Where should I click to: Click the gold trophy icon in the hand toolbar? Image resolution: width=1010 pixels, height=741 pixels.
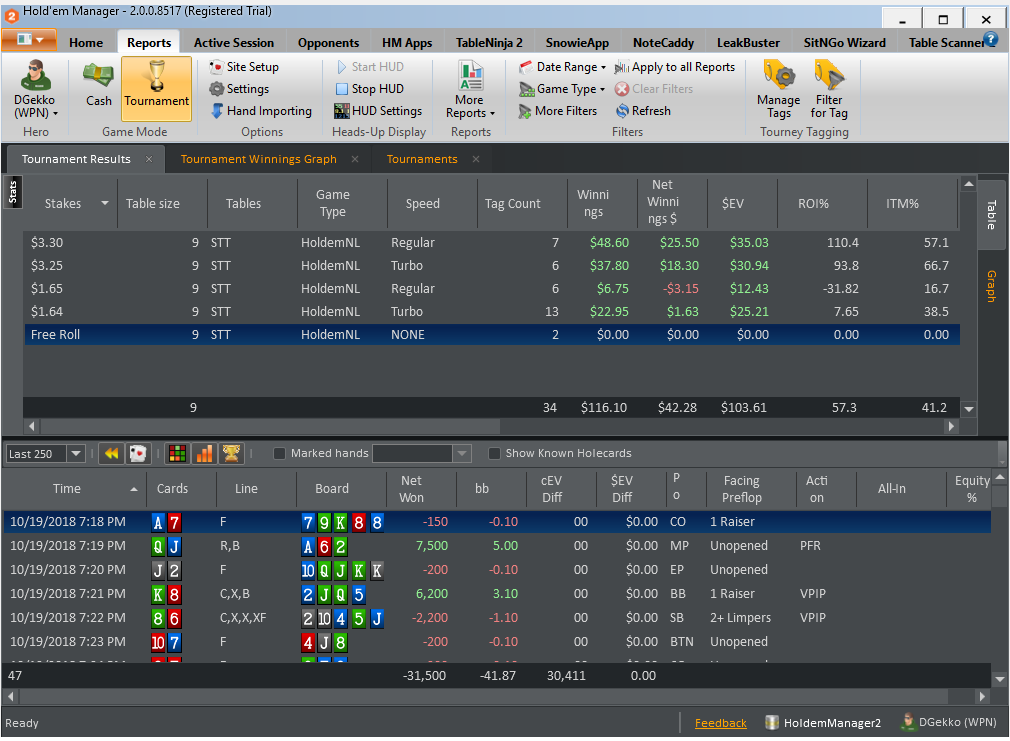[231, 454]
